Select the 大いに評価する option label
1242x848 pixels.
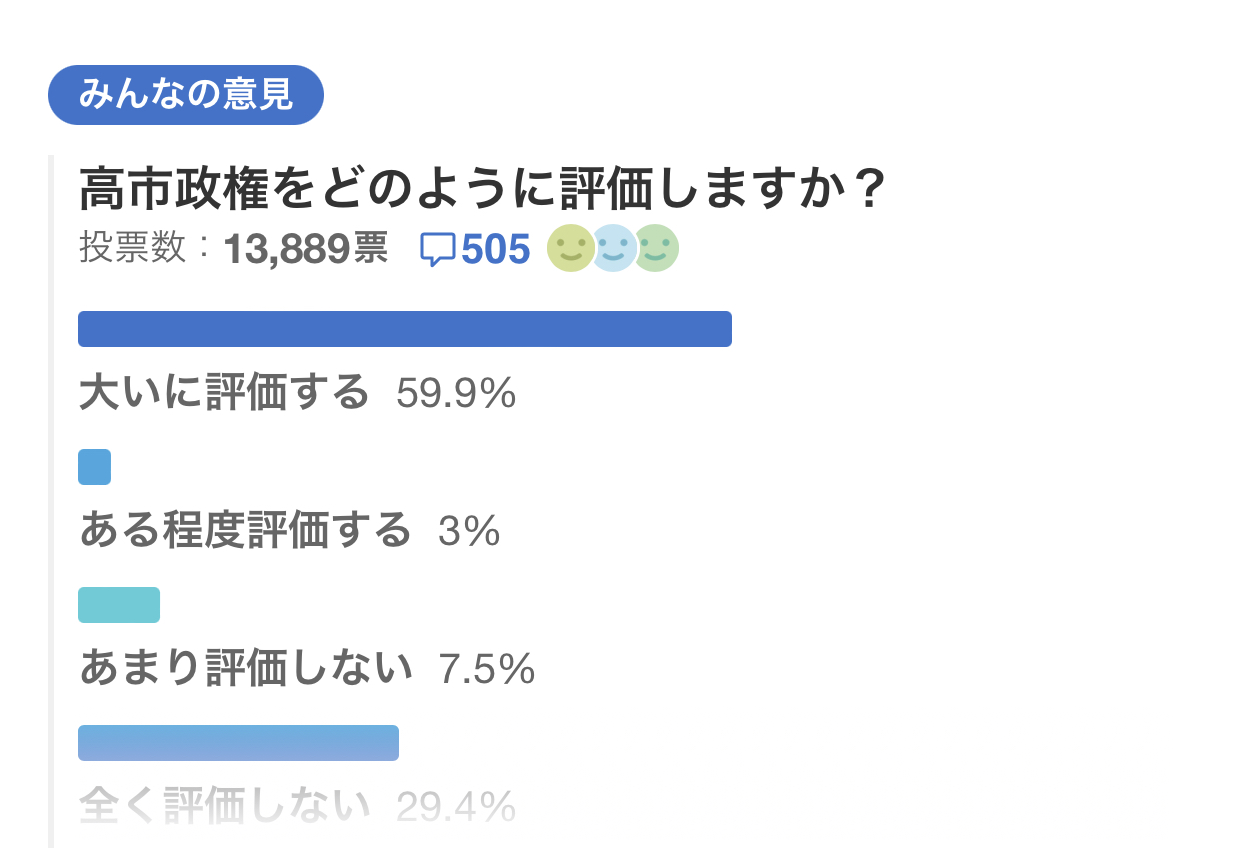[x=224, y=395]
